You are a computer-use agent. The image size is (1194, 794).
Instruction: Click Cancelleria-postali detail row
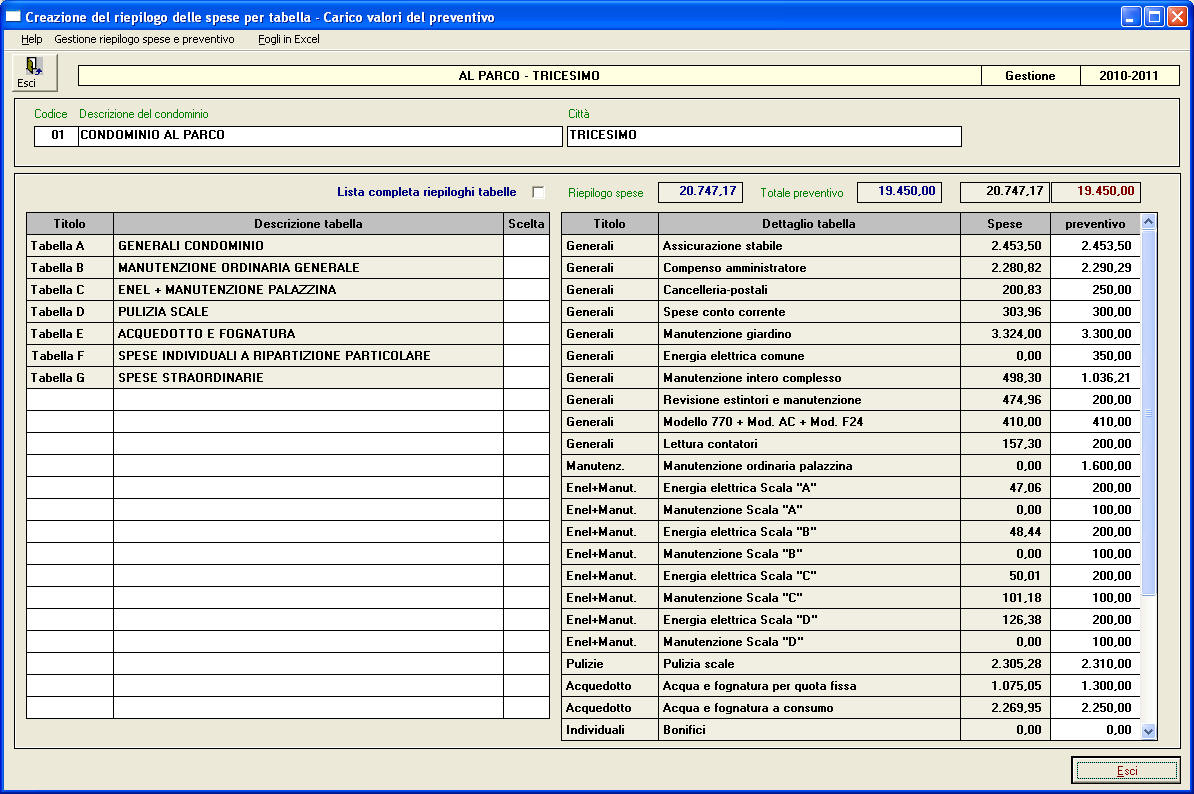(x=851, y=289)
